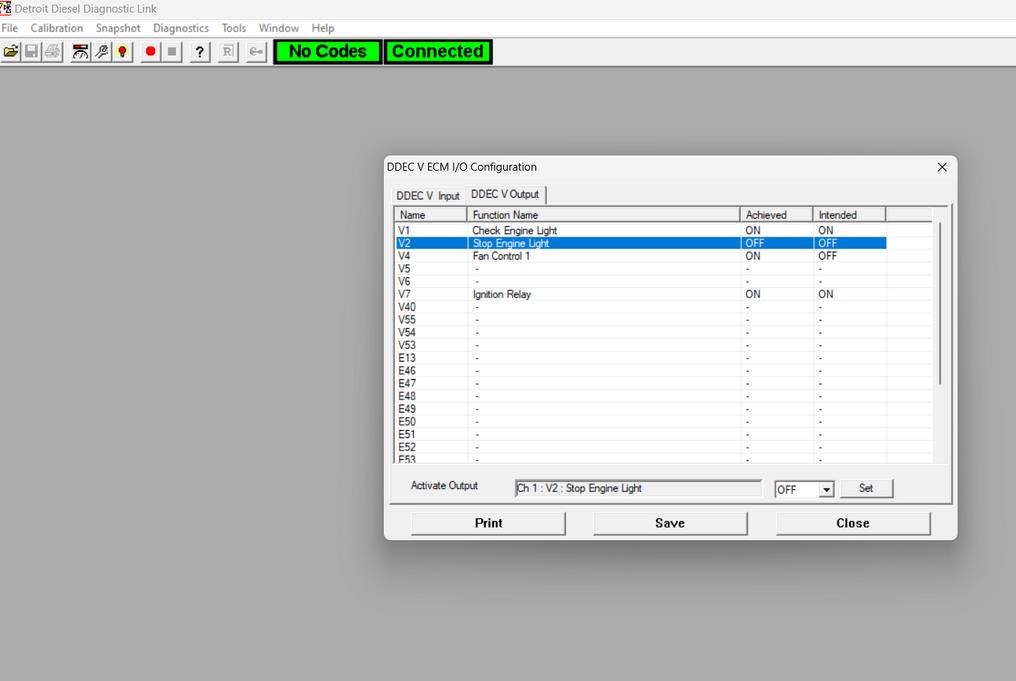Viewport: 1016px width, 681px height.
Task: Open the Activate Output OFF dropdown
Action: tap(826, 490)
